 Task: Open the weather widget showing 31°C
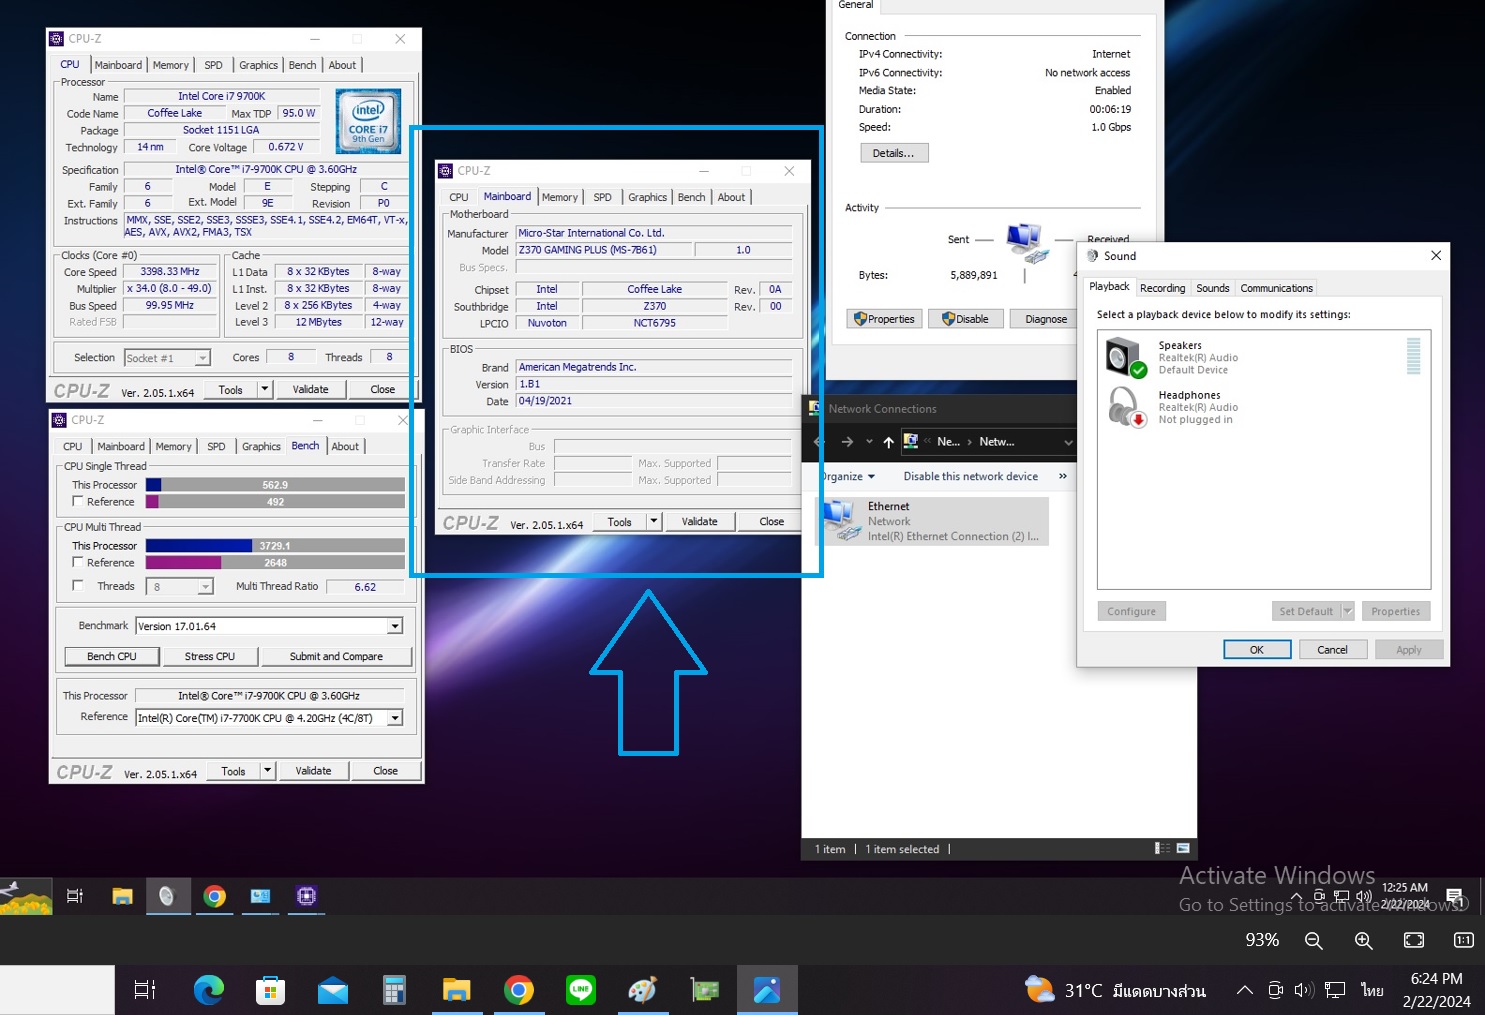[1115, 990]
